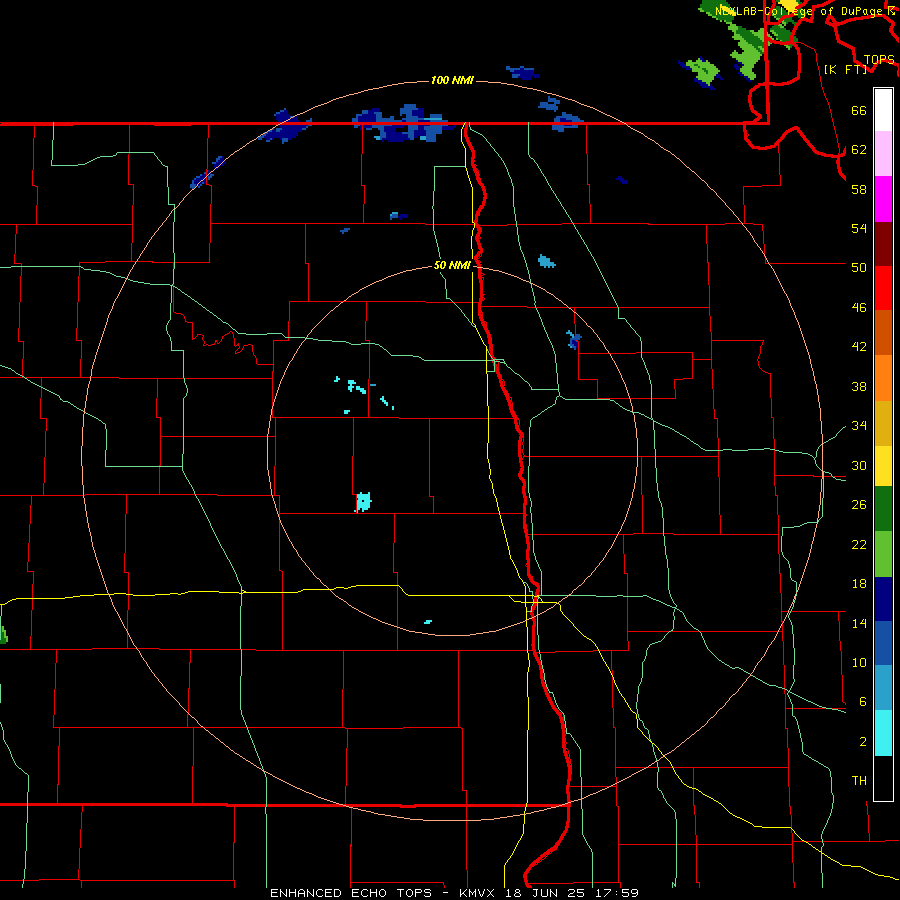Click the "TH" legend label
This screenshot has width=900, height=900.
point(859,780)
